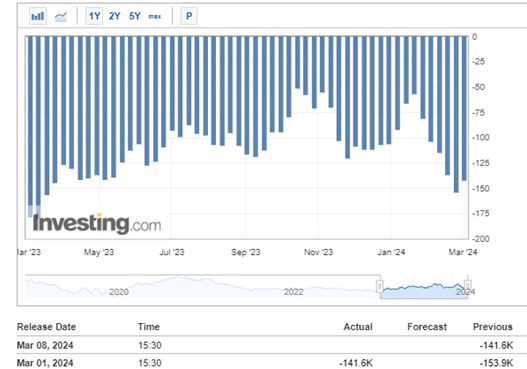Screen dimensions: 527x369
Task: Click the Release Date column header
Action: 46,327
